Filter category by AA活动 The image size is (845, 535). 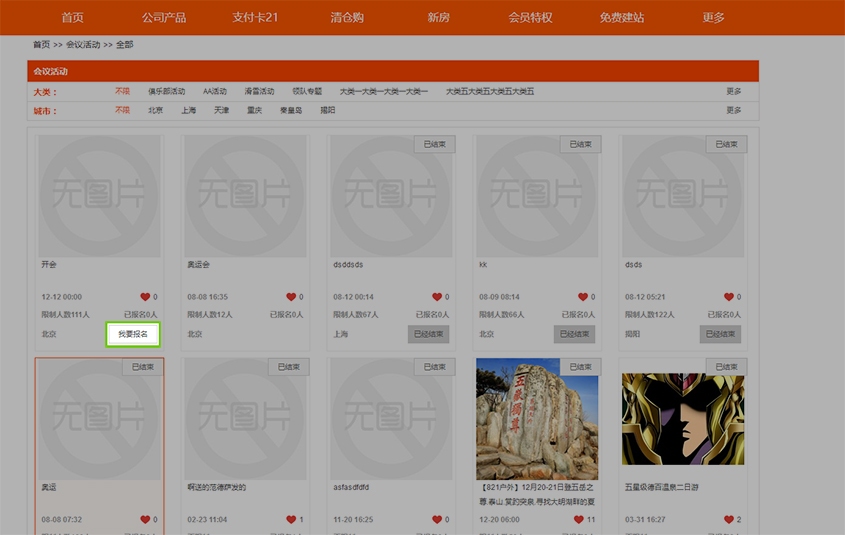coord(214,91)
